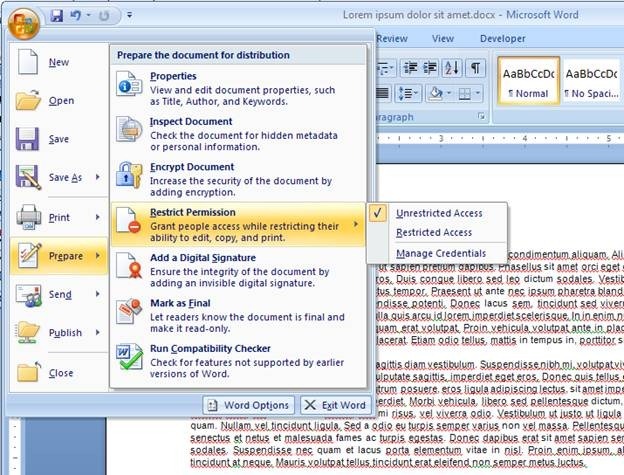The height and width of the screenshot is (475, 624).
Task: Expand the Publish submenu arrow
Action: tap(98, 332)
